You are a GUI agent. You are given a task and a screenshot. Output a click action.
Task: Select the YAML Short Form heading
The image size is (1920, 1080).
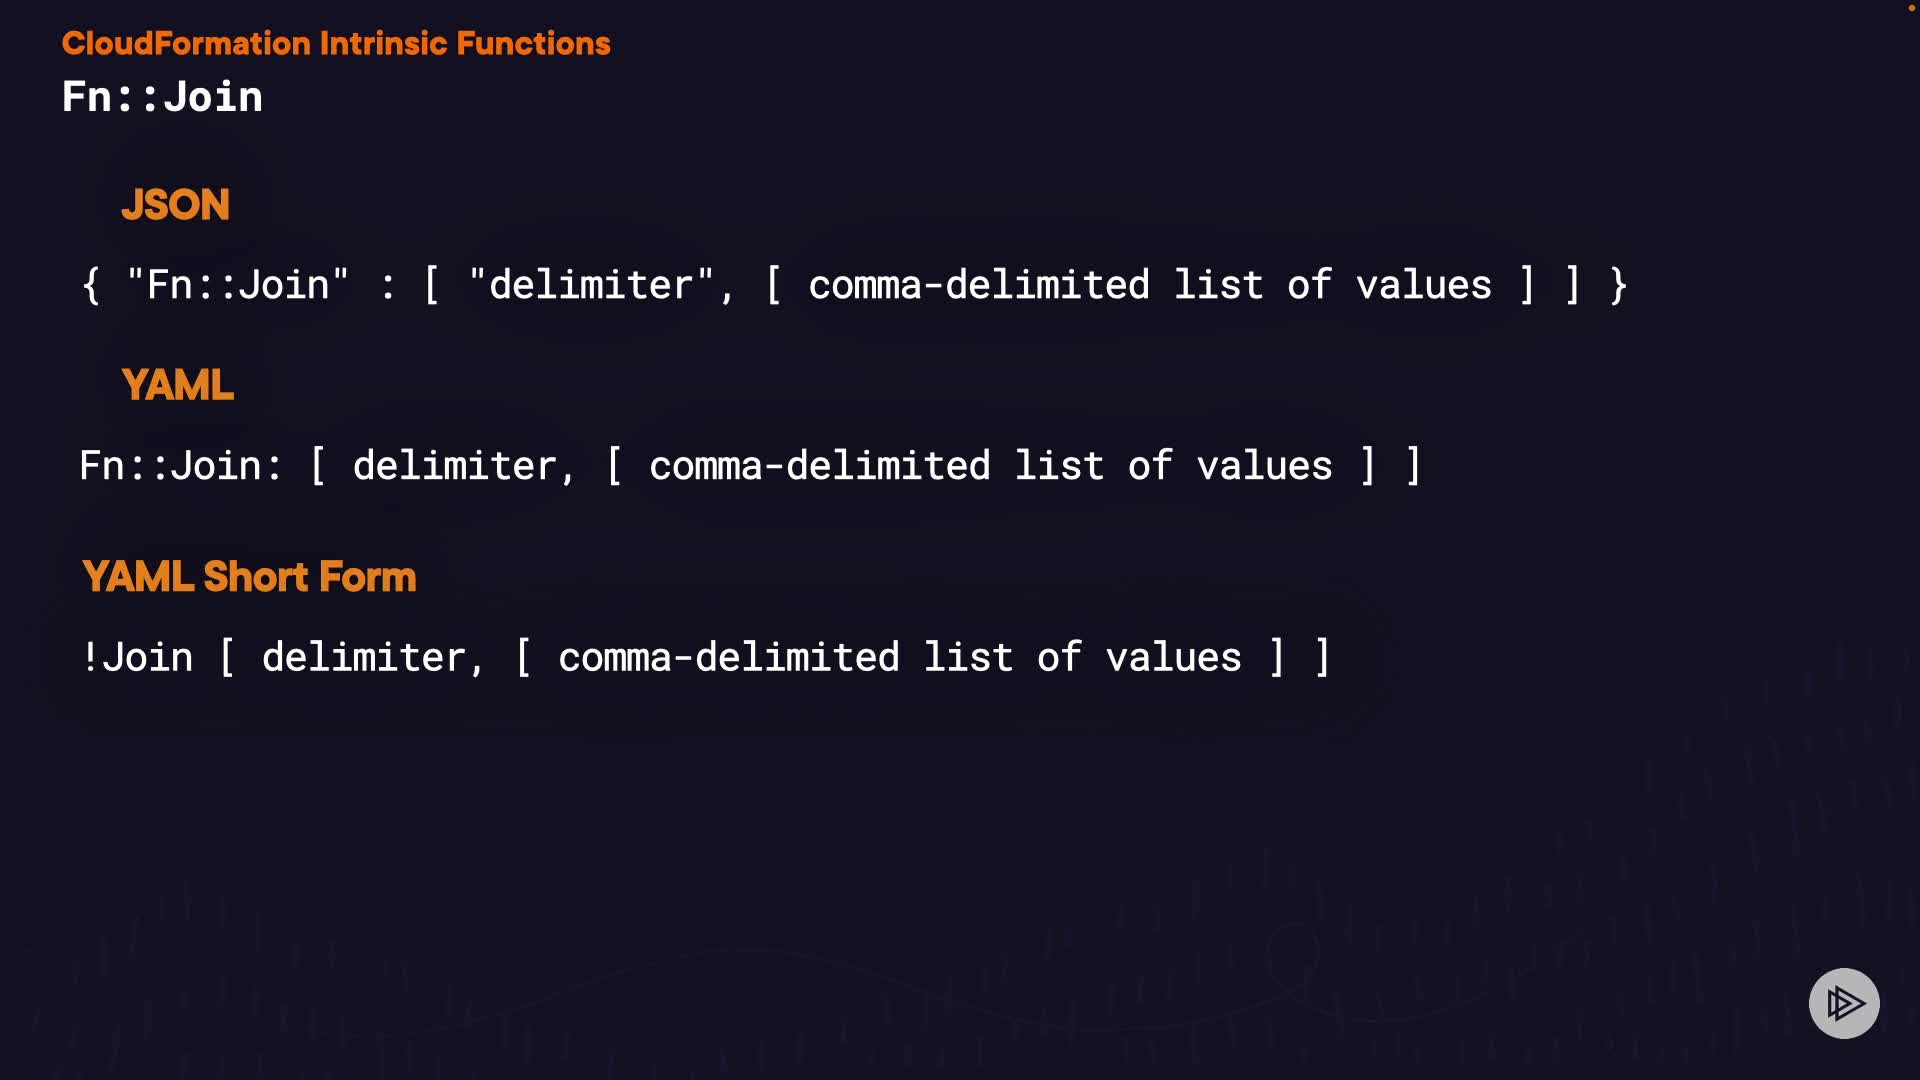(x=249, y=577)
